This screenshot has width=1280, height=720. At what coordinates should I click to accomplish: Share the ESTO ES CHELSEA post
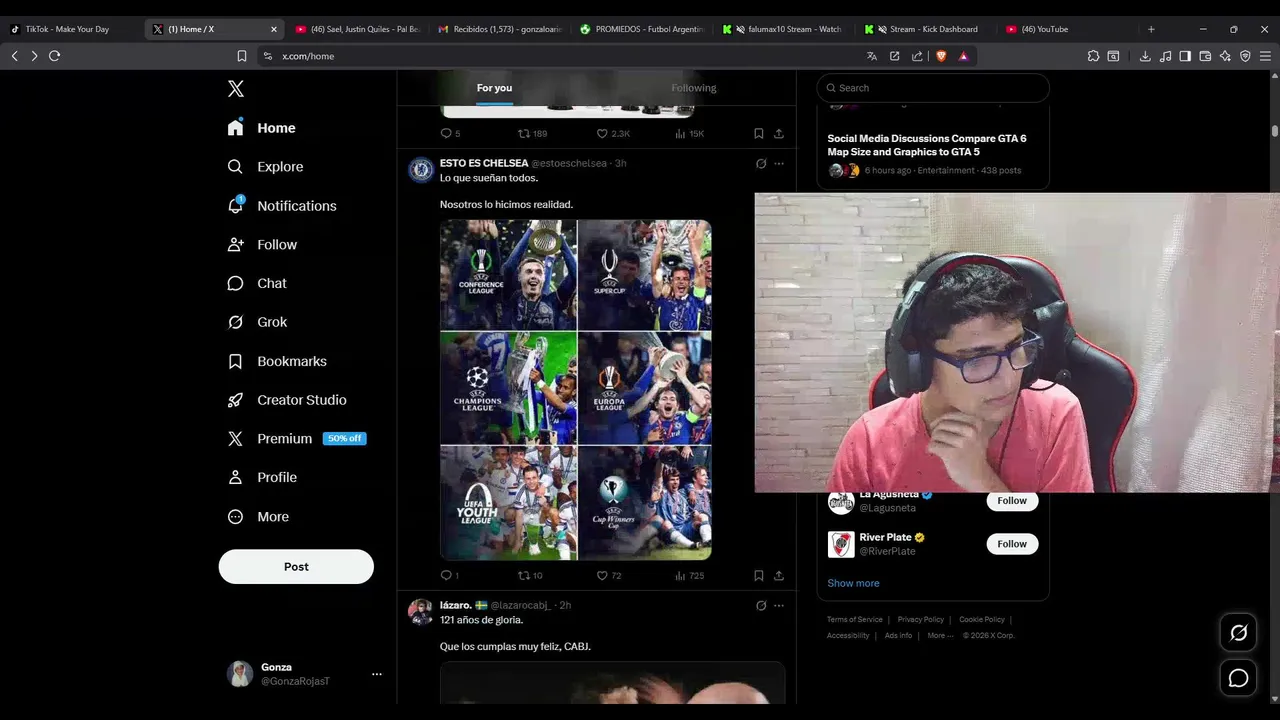pos(779,576)
